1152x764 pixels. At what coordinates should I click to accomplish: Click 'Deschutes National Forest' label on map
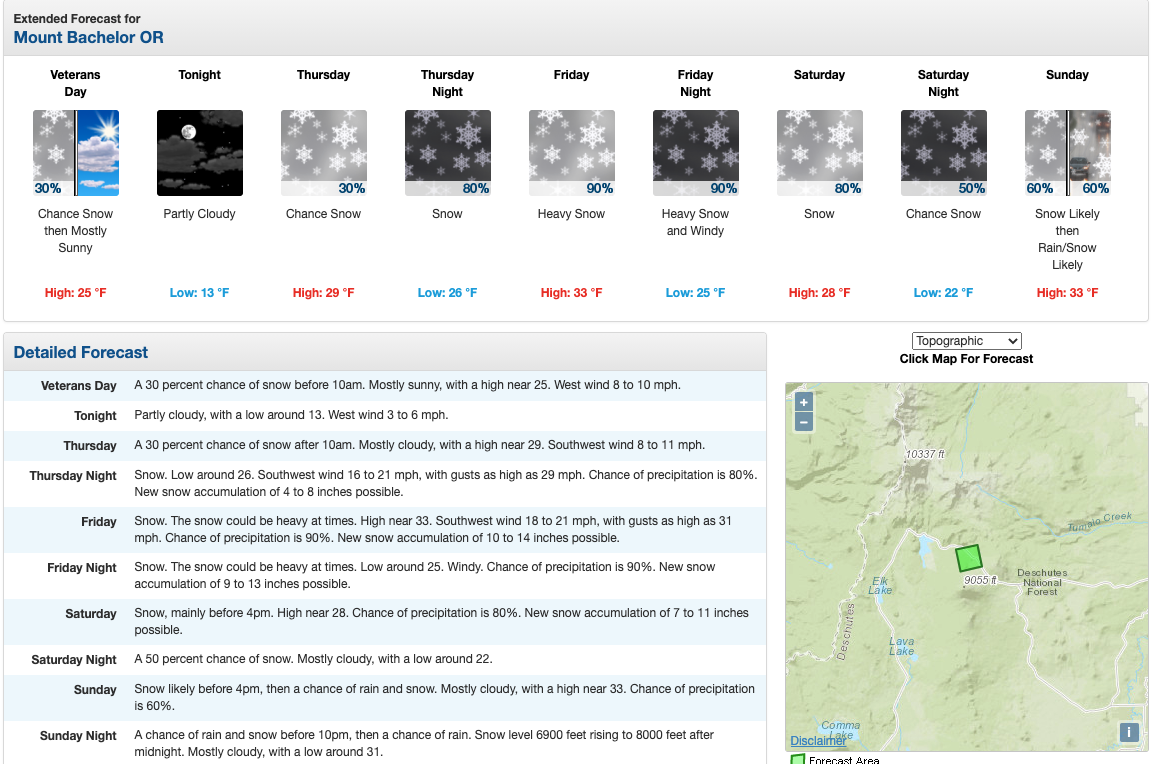pyautogui.click(x=1042, y=582)
